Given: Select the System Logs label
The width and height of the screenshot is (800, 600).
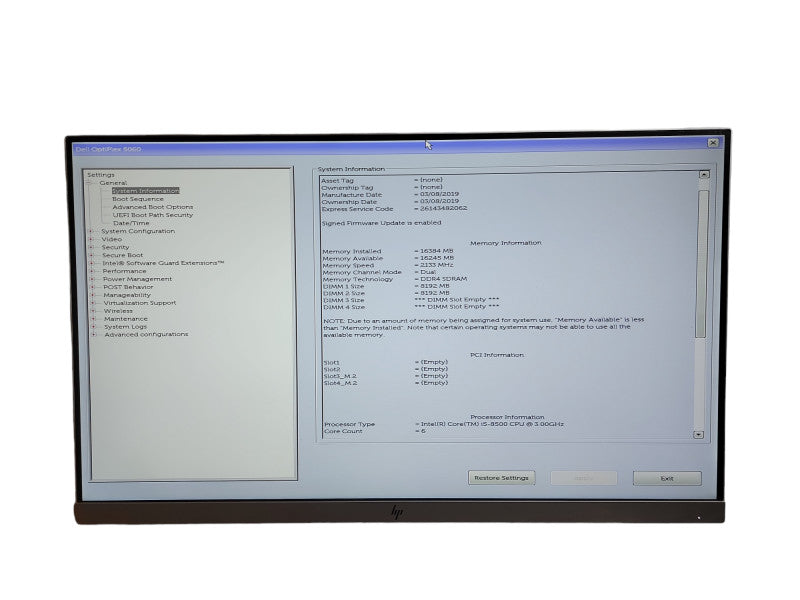Looking at the screenshot, I should 126,327.
